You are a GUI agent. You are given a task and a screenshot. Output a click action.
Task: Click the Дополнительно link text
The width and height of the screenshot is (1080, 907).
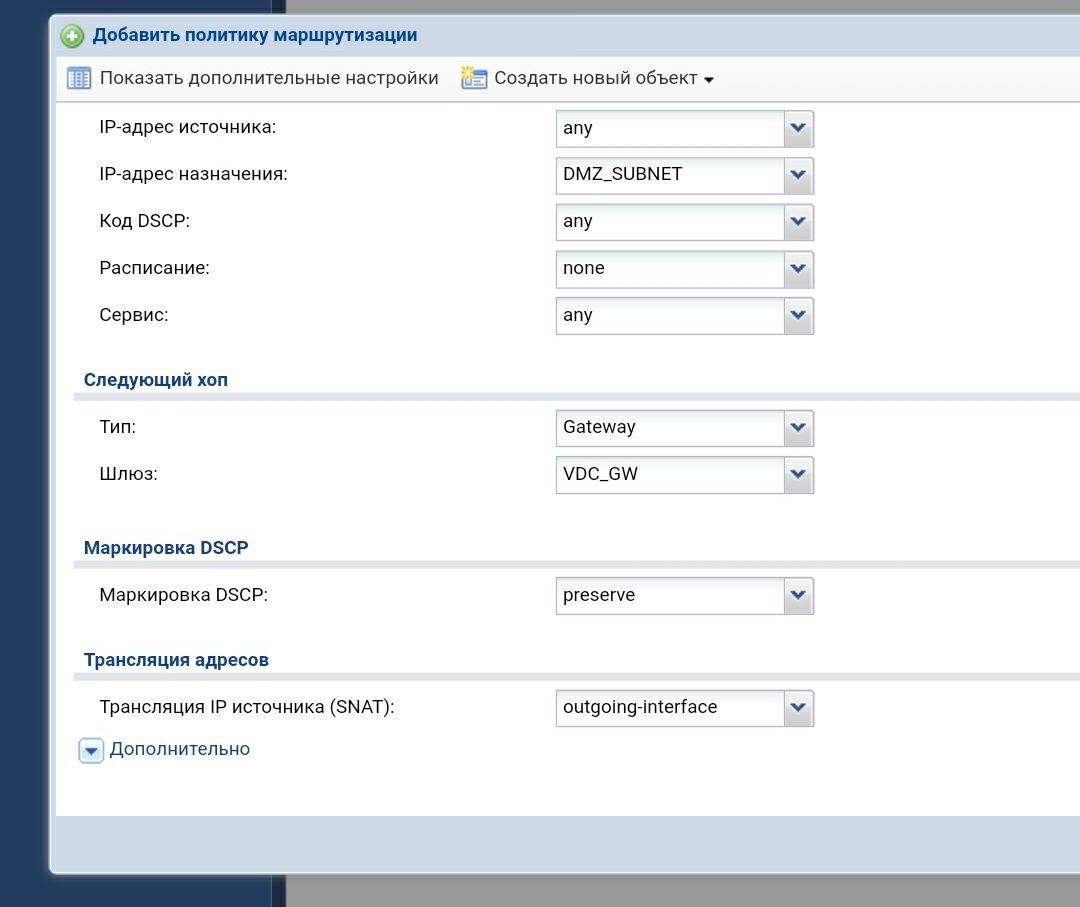180,749
